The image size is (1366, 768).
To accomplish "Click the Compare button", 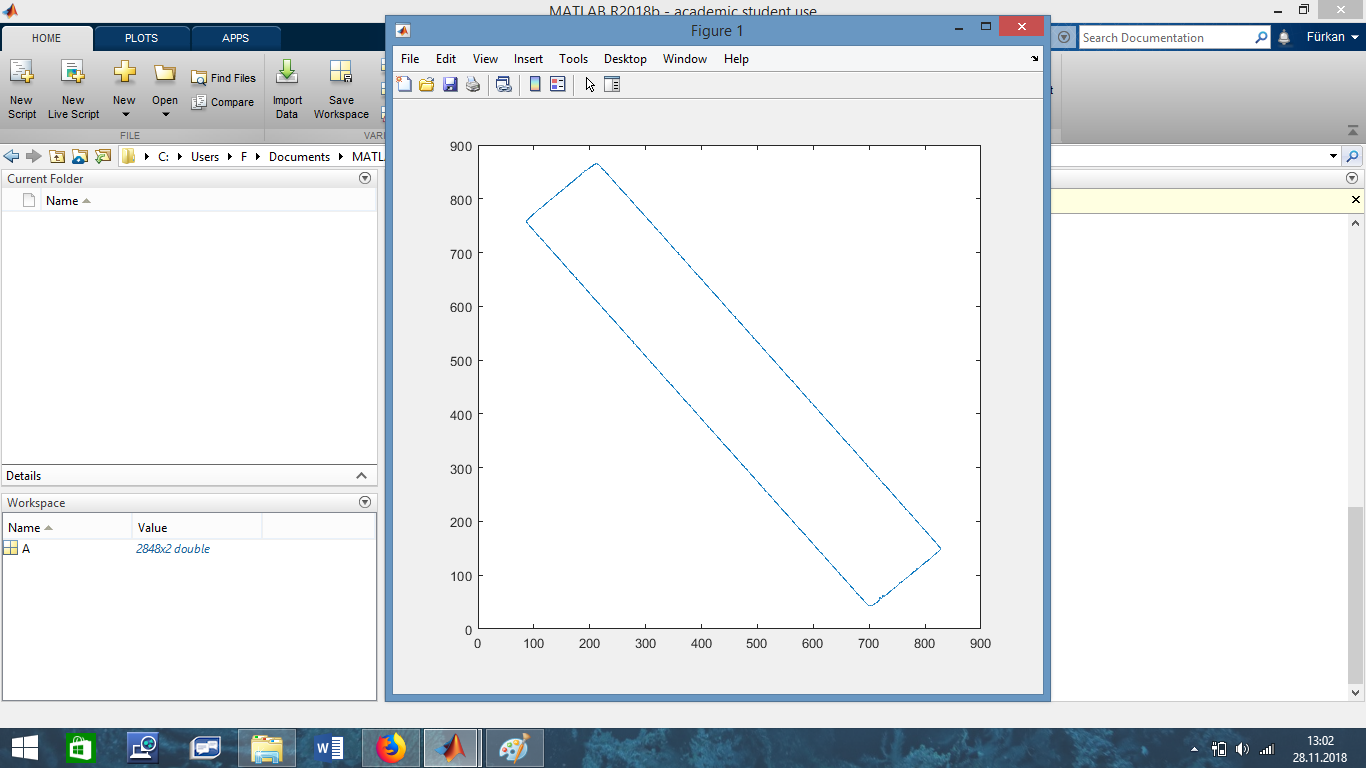I will pos(223,102).
